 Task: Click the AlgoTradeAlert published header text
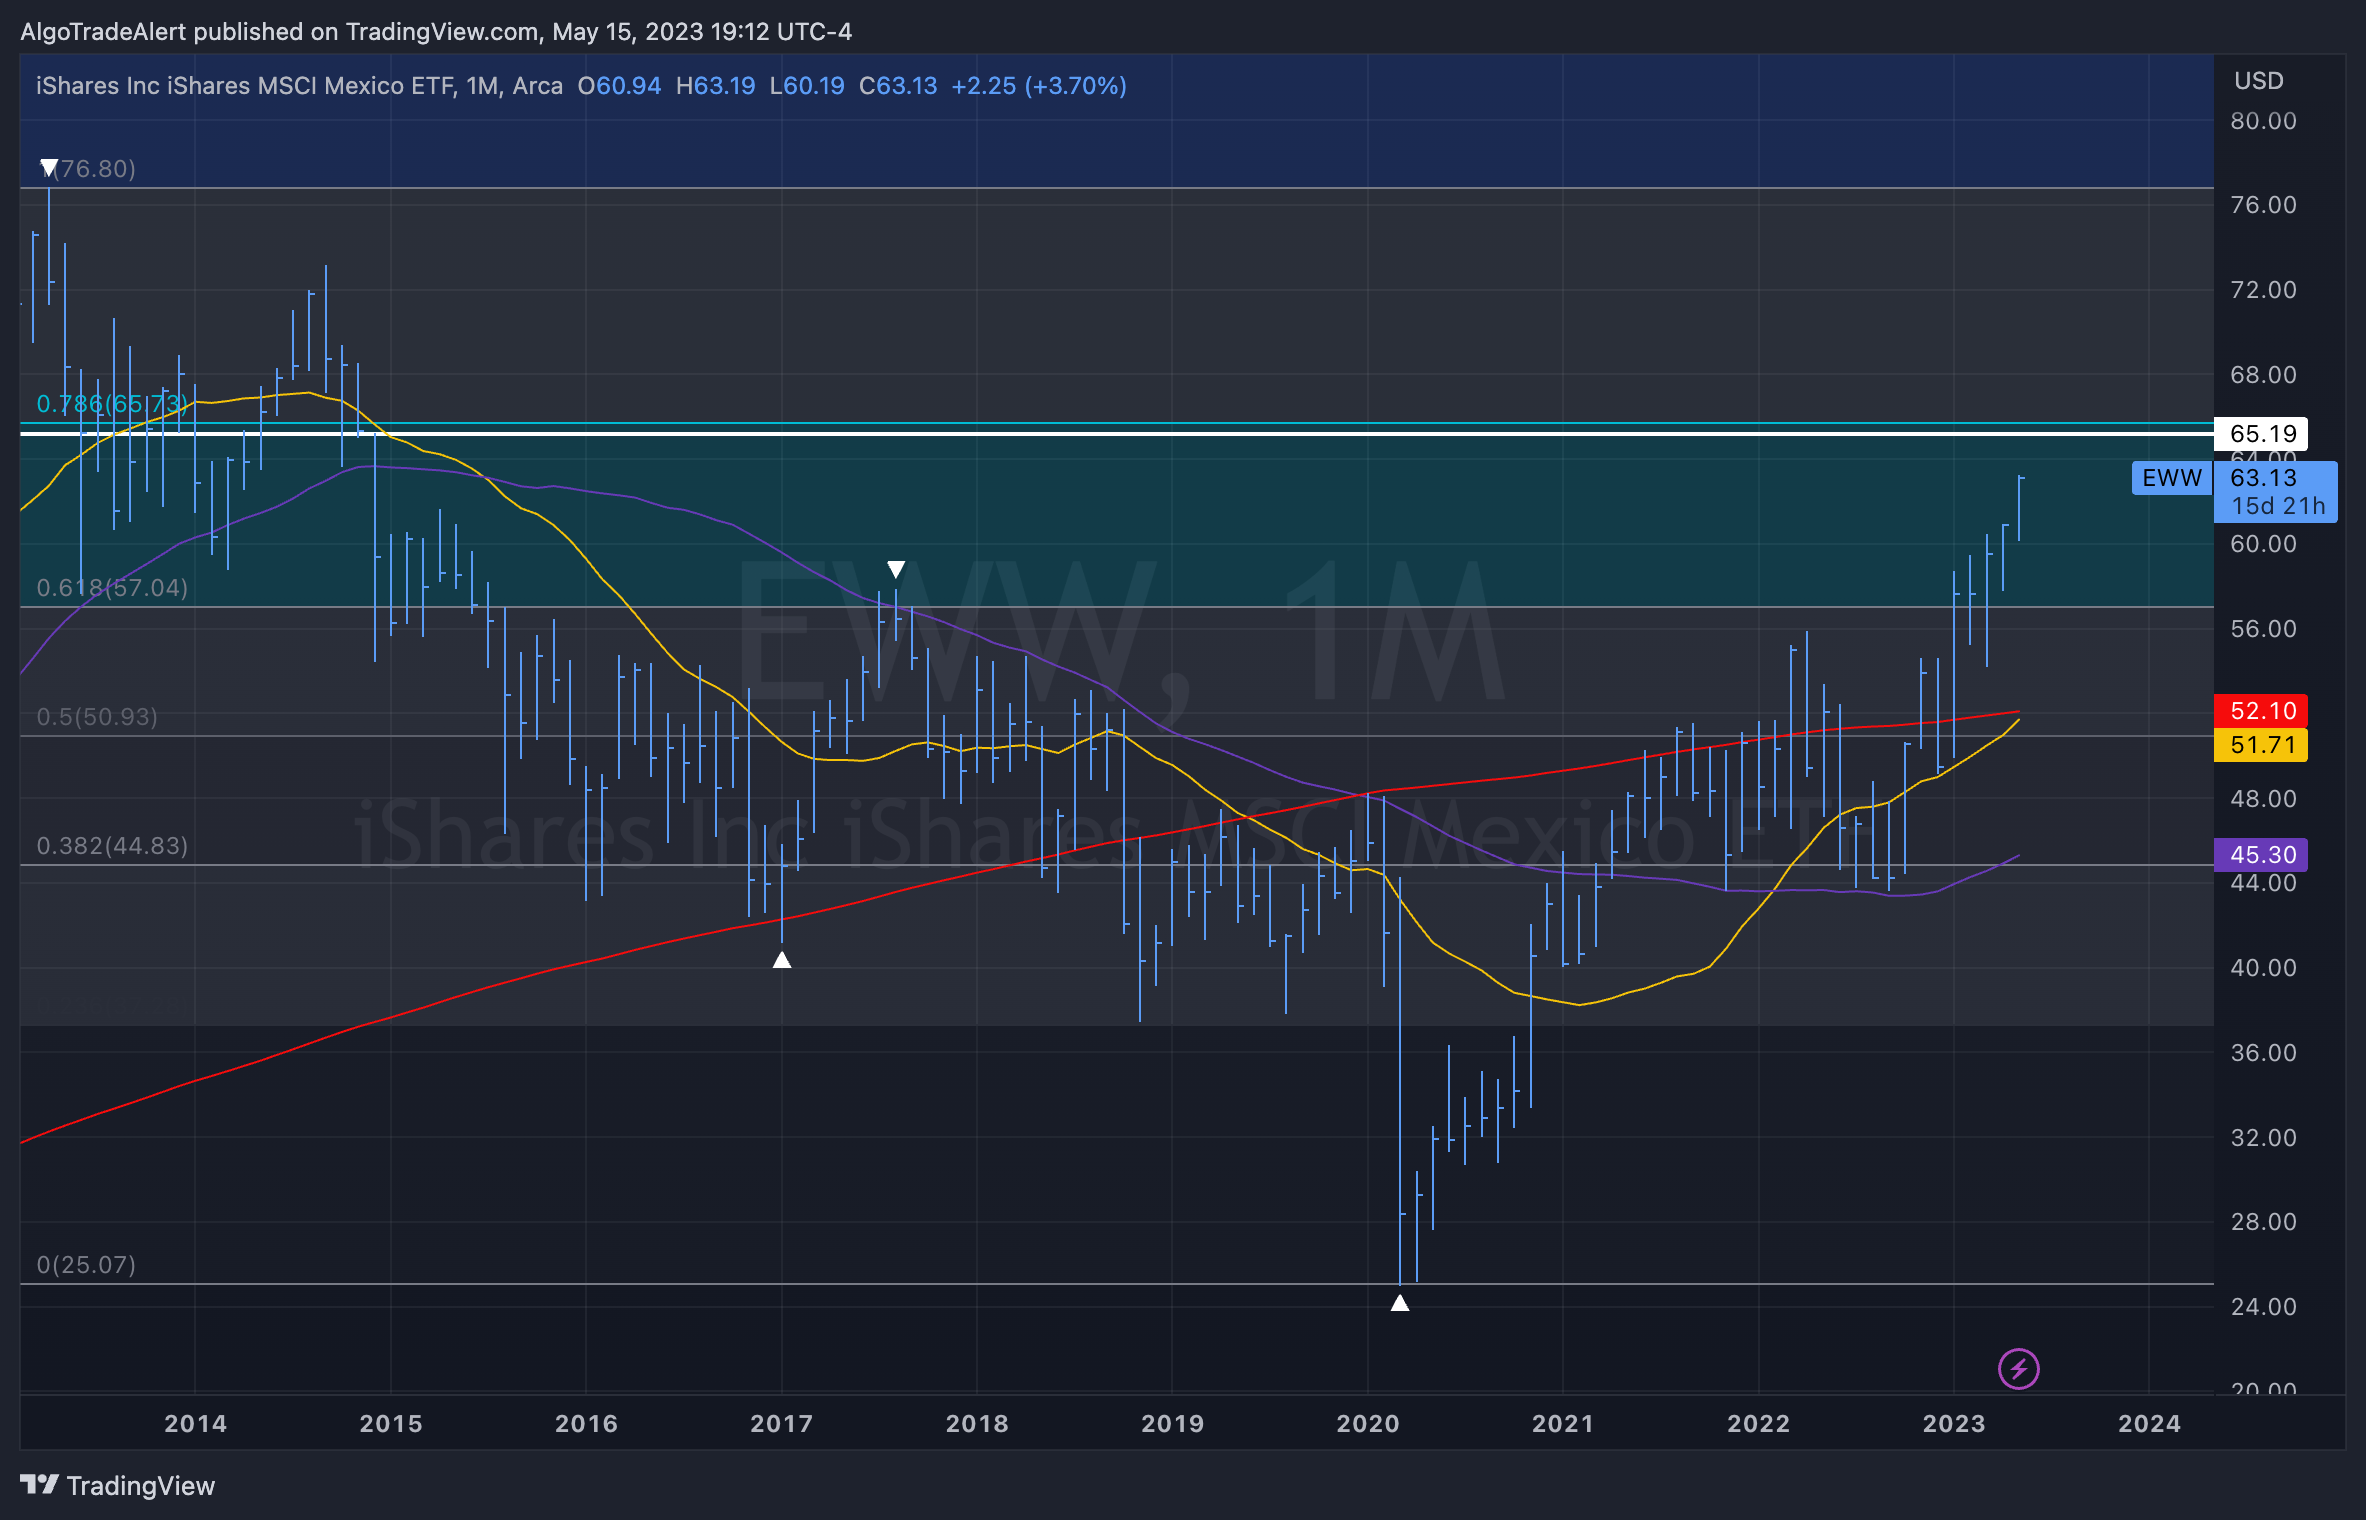436,32
